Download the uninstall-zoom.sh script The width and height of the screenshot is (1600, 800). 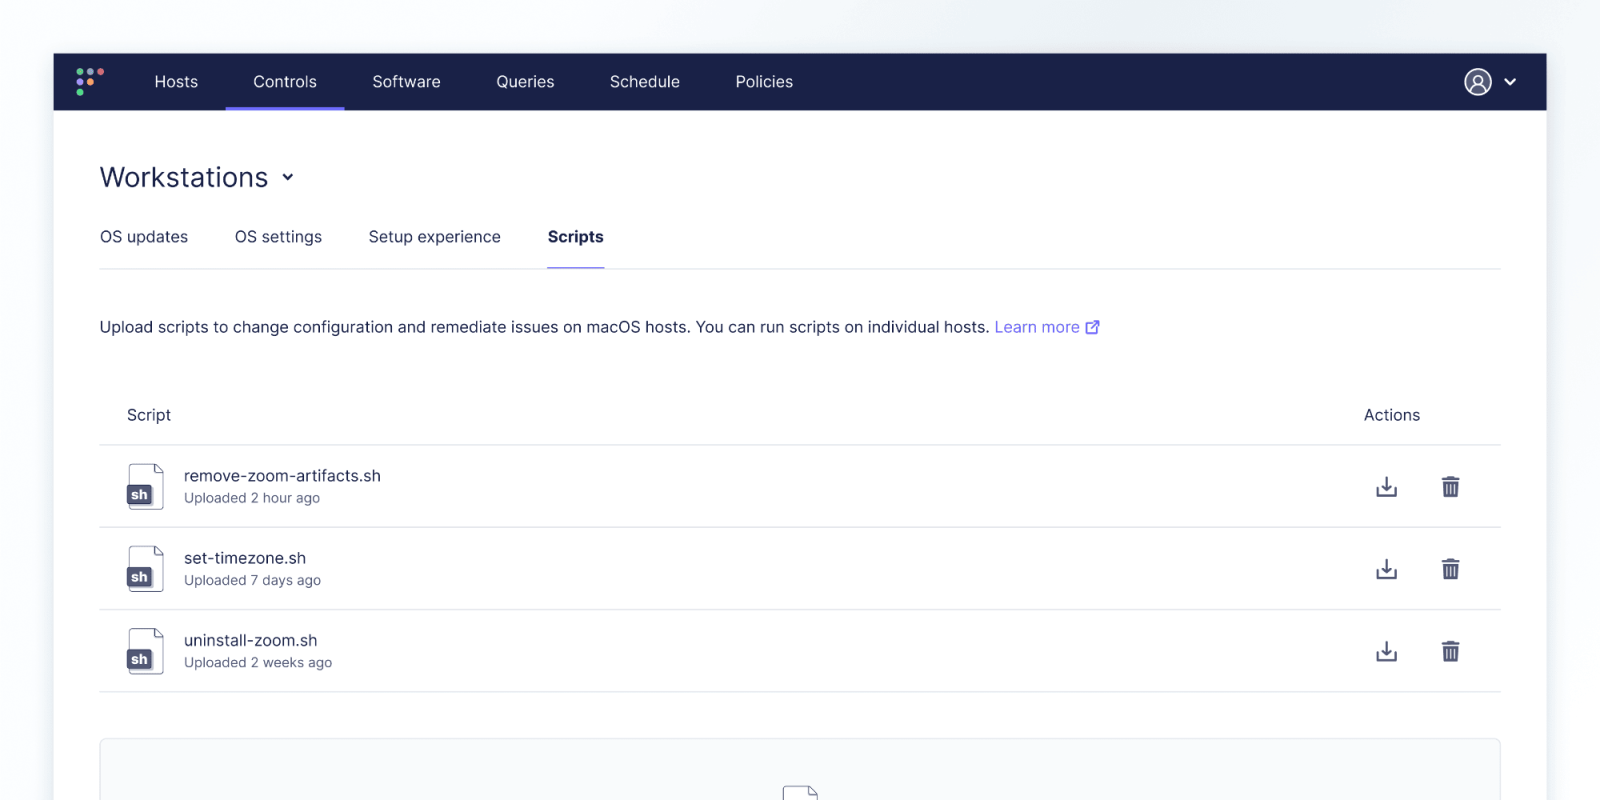(x=1386, y=652)
